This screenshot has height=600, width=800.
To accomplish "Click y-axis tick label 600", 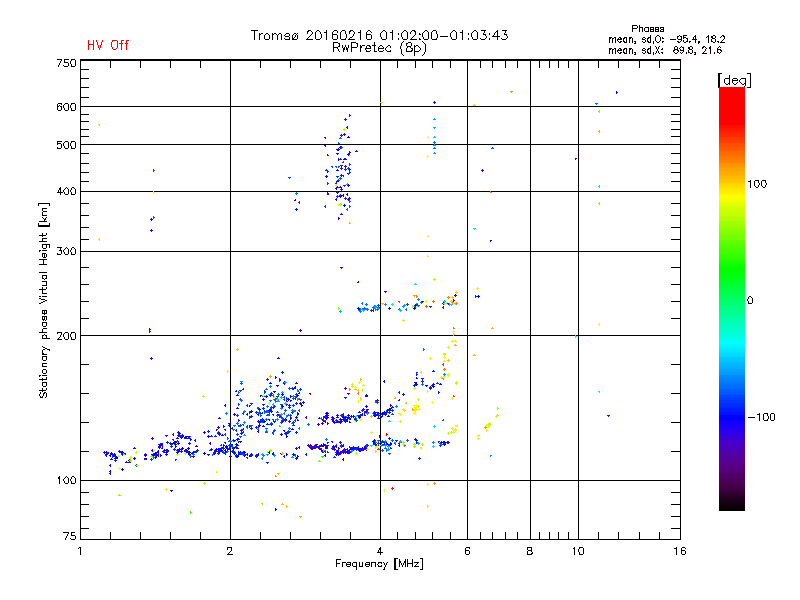I will [66, 107].
